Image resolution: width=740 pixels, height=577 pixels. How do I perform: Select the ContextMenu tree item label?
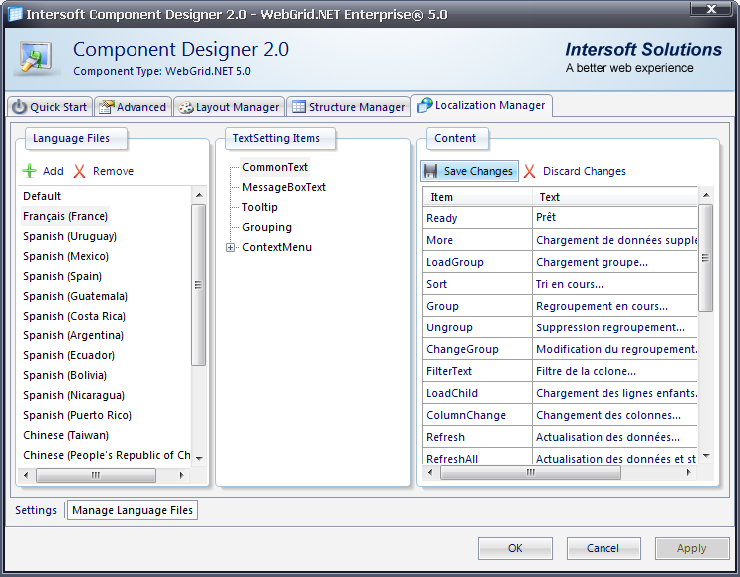pyautogui.click(x=277, y=247)
